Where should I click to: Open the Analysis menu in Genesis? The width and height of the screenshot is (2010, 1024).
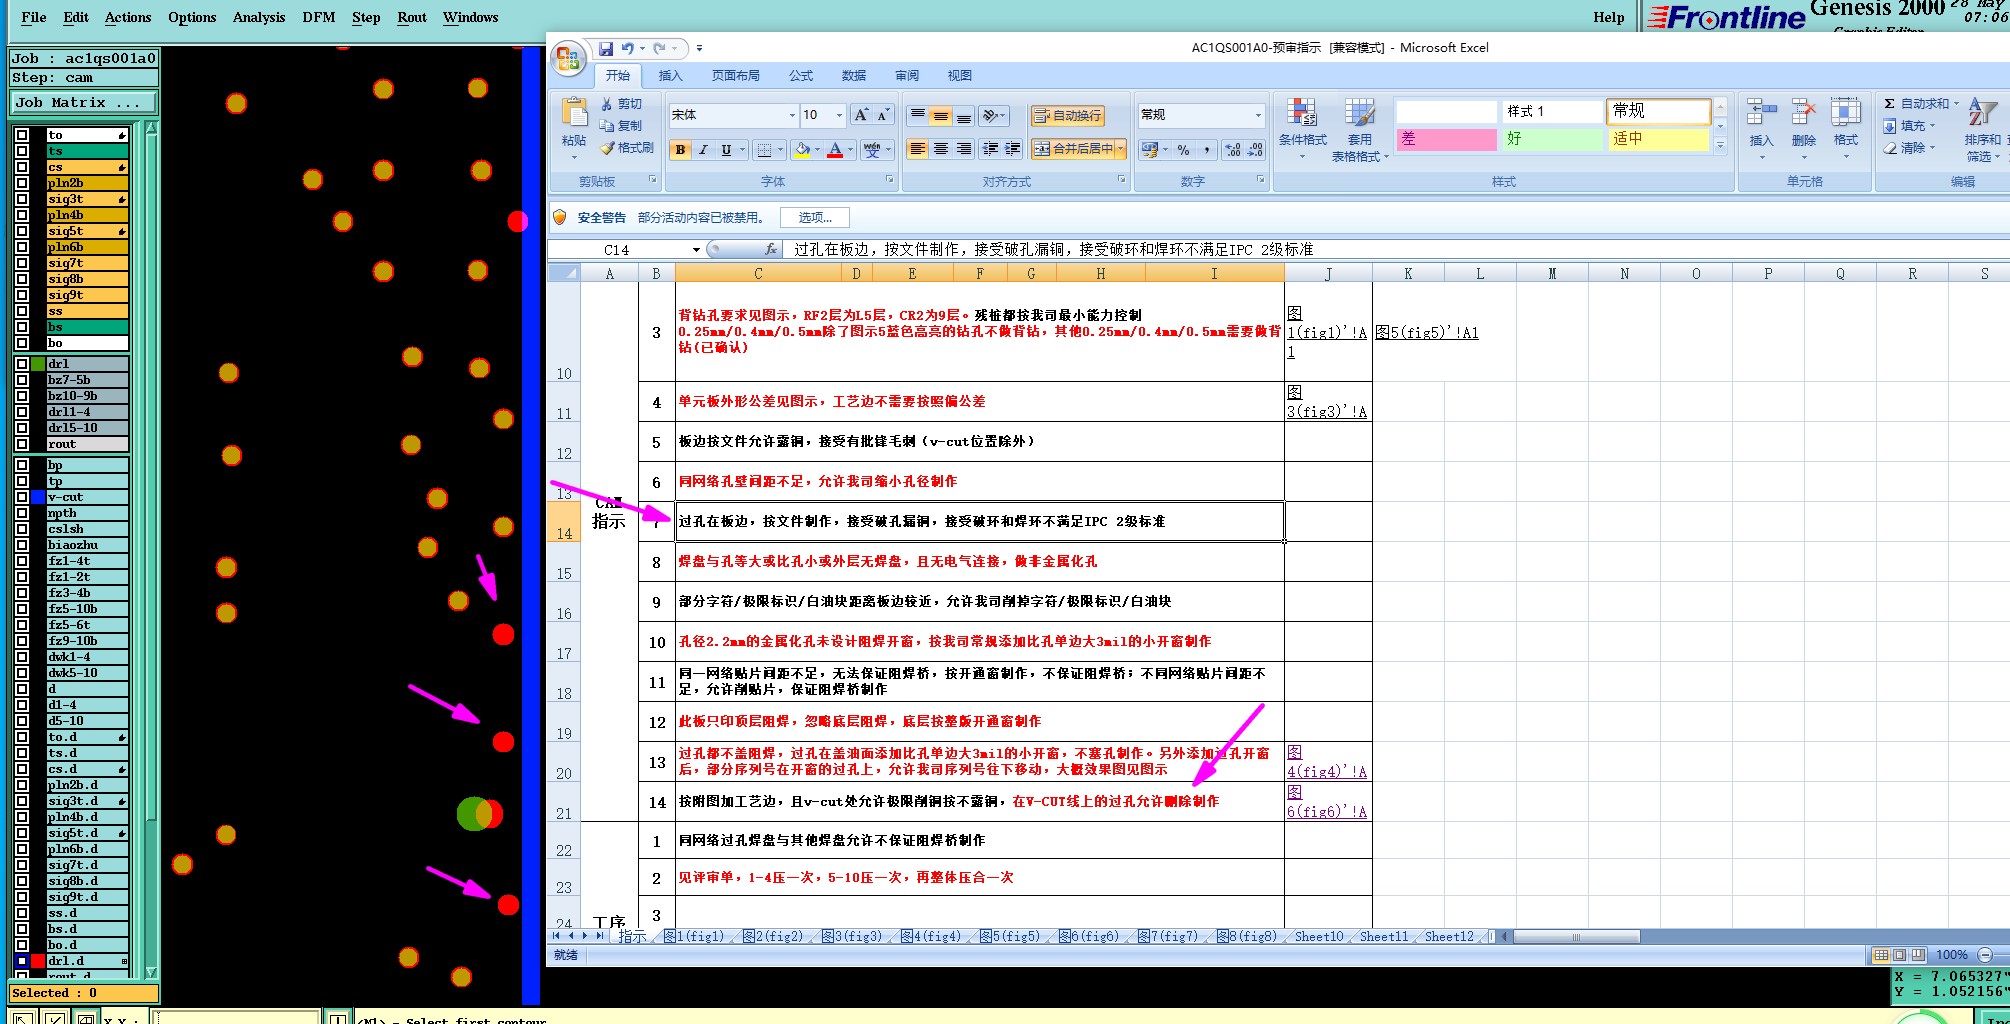(258, 17)
